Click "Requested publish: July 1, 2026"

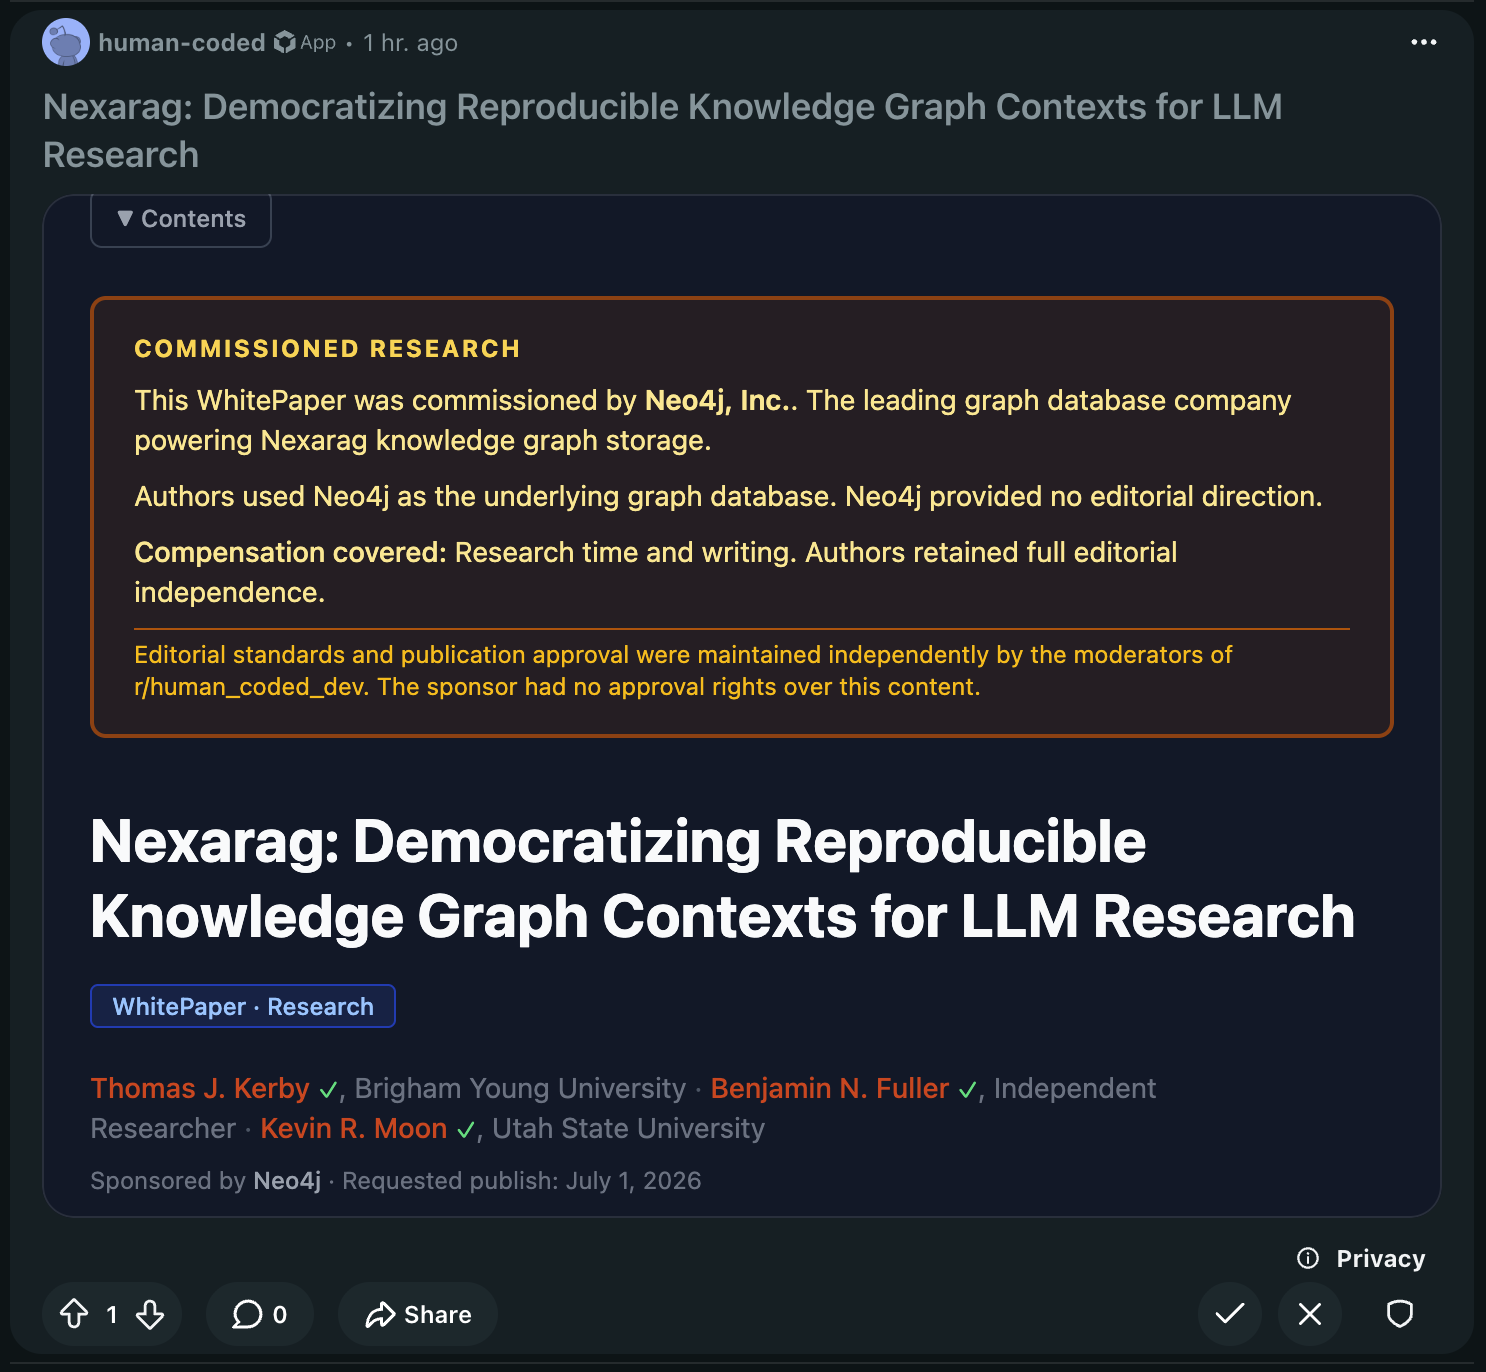522,1180
